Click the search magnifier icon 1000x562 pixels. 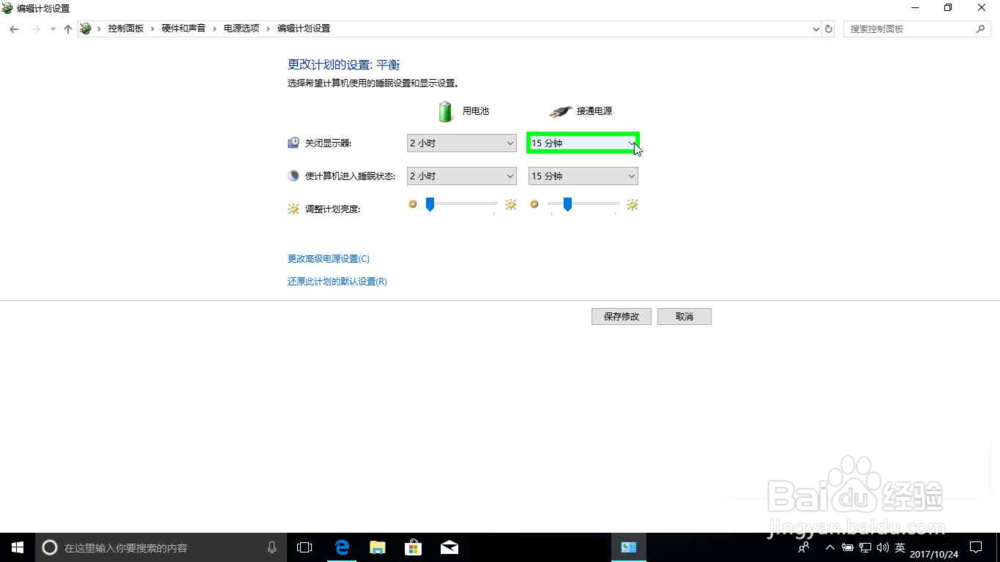coord(980,29)
